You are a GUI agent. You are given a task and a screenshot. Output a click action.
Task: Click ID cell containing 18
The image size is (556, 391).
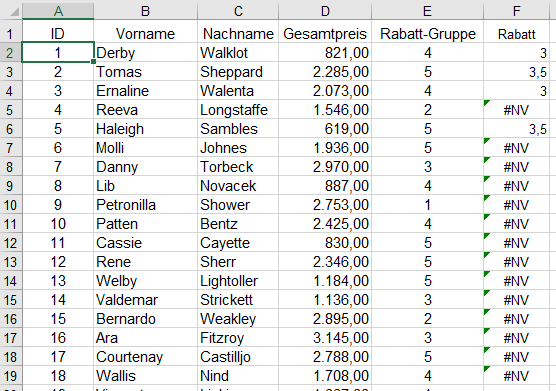pyautogui.click(x=58, y=376)
